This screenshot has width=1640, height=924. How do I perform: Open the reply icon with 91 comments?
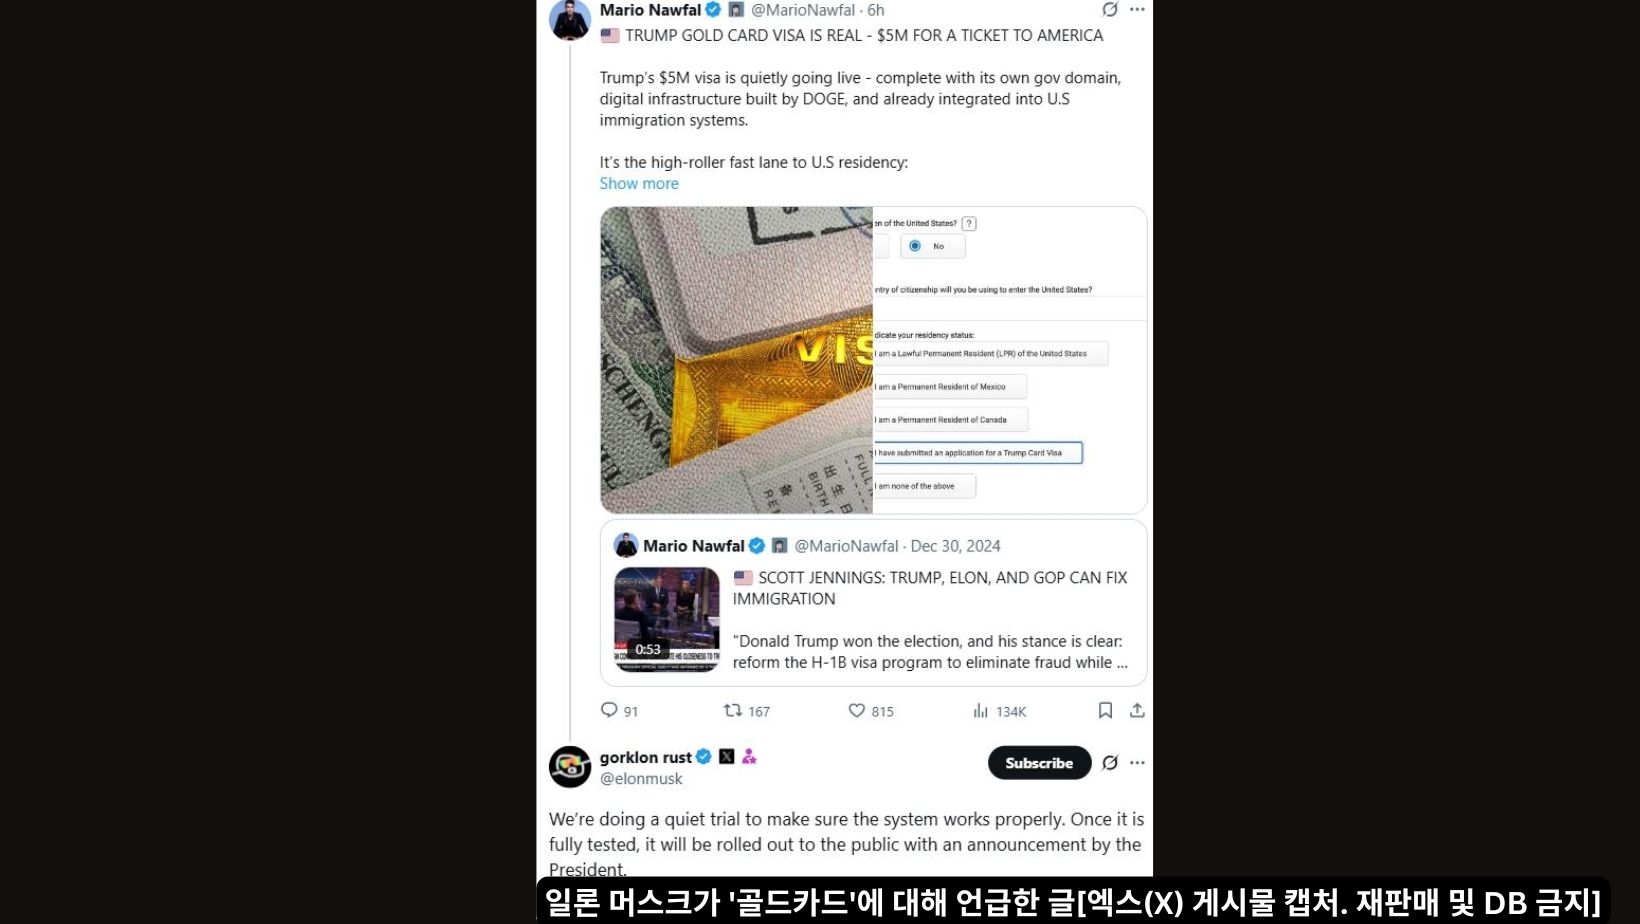tap(609, 710)
